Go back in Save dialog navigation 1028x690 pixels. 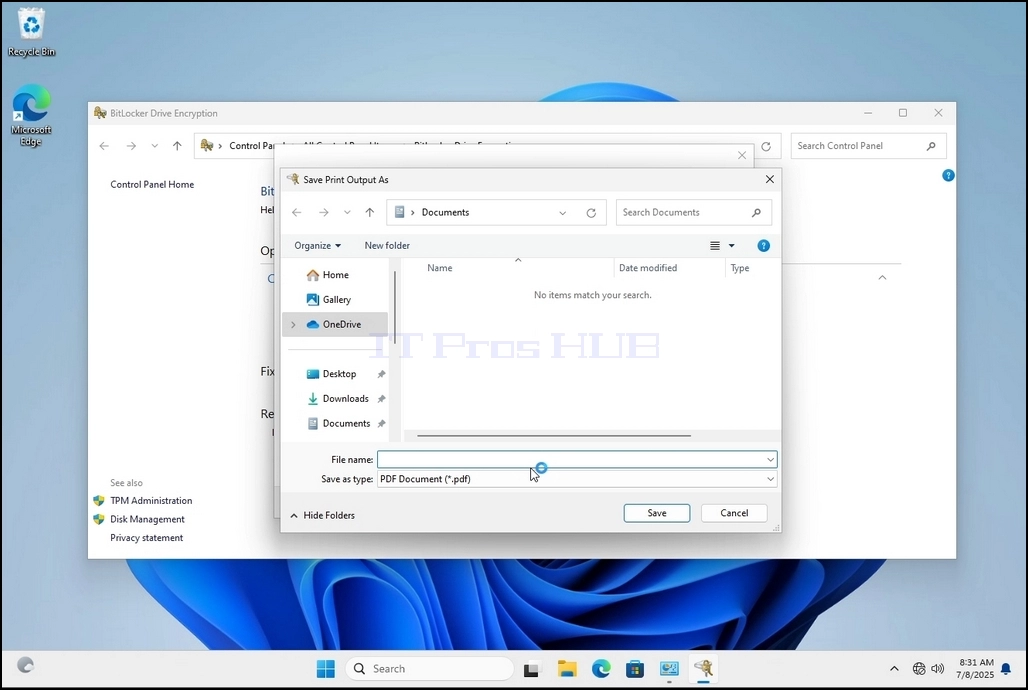296,213
